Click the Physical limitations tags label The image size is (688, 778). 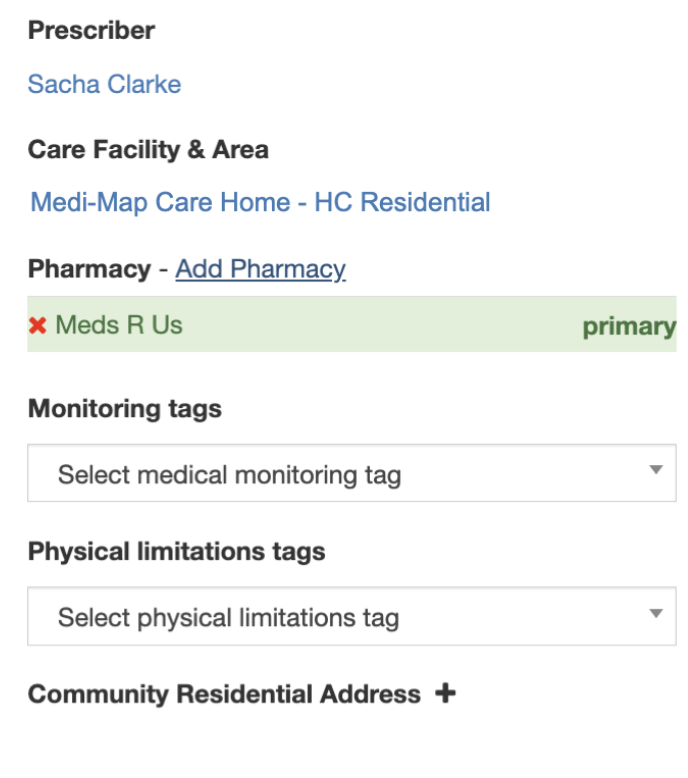[x=176, y=552]
